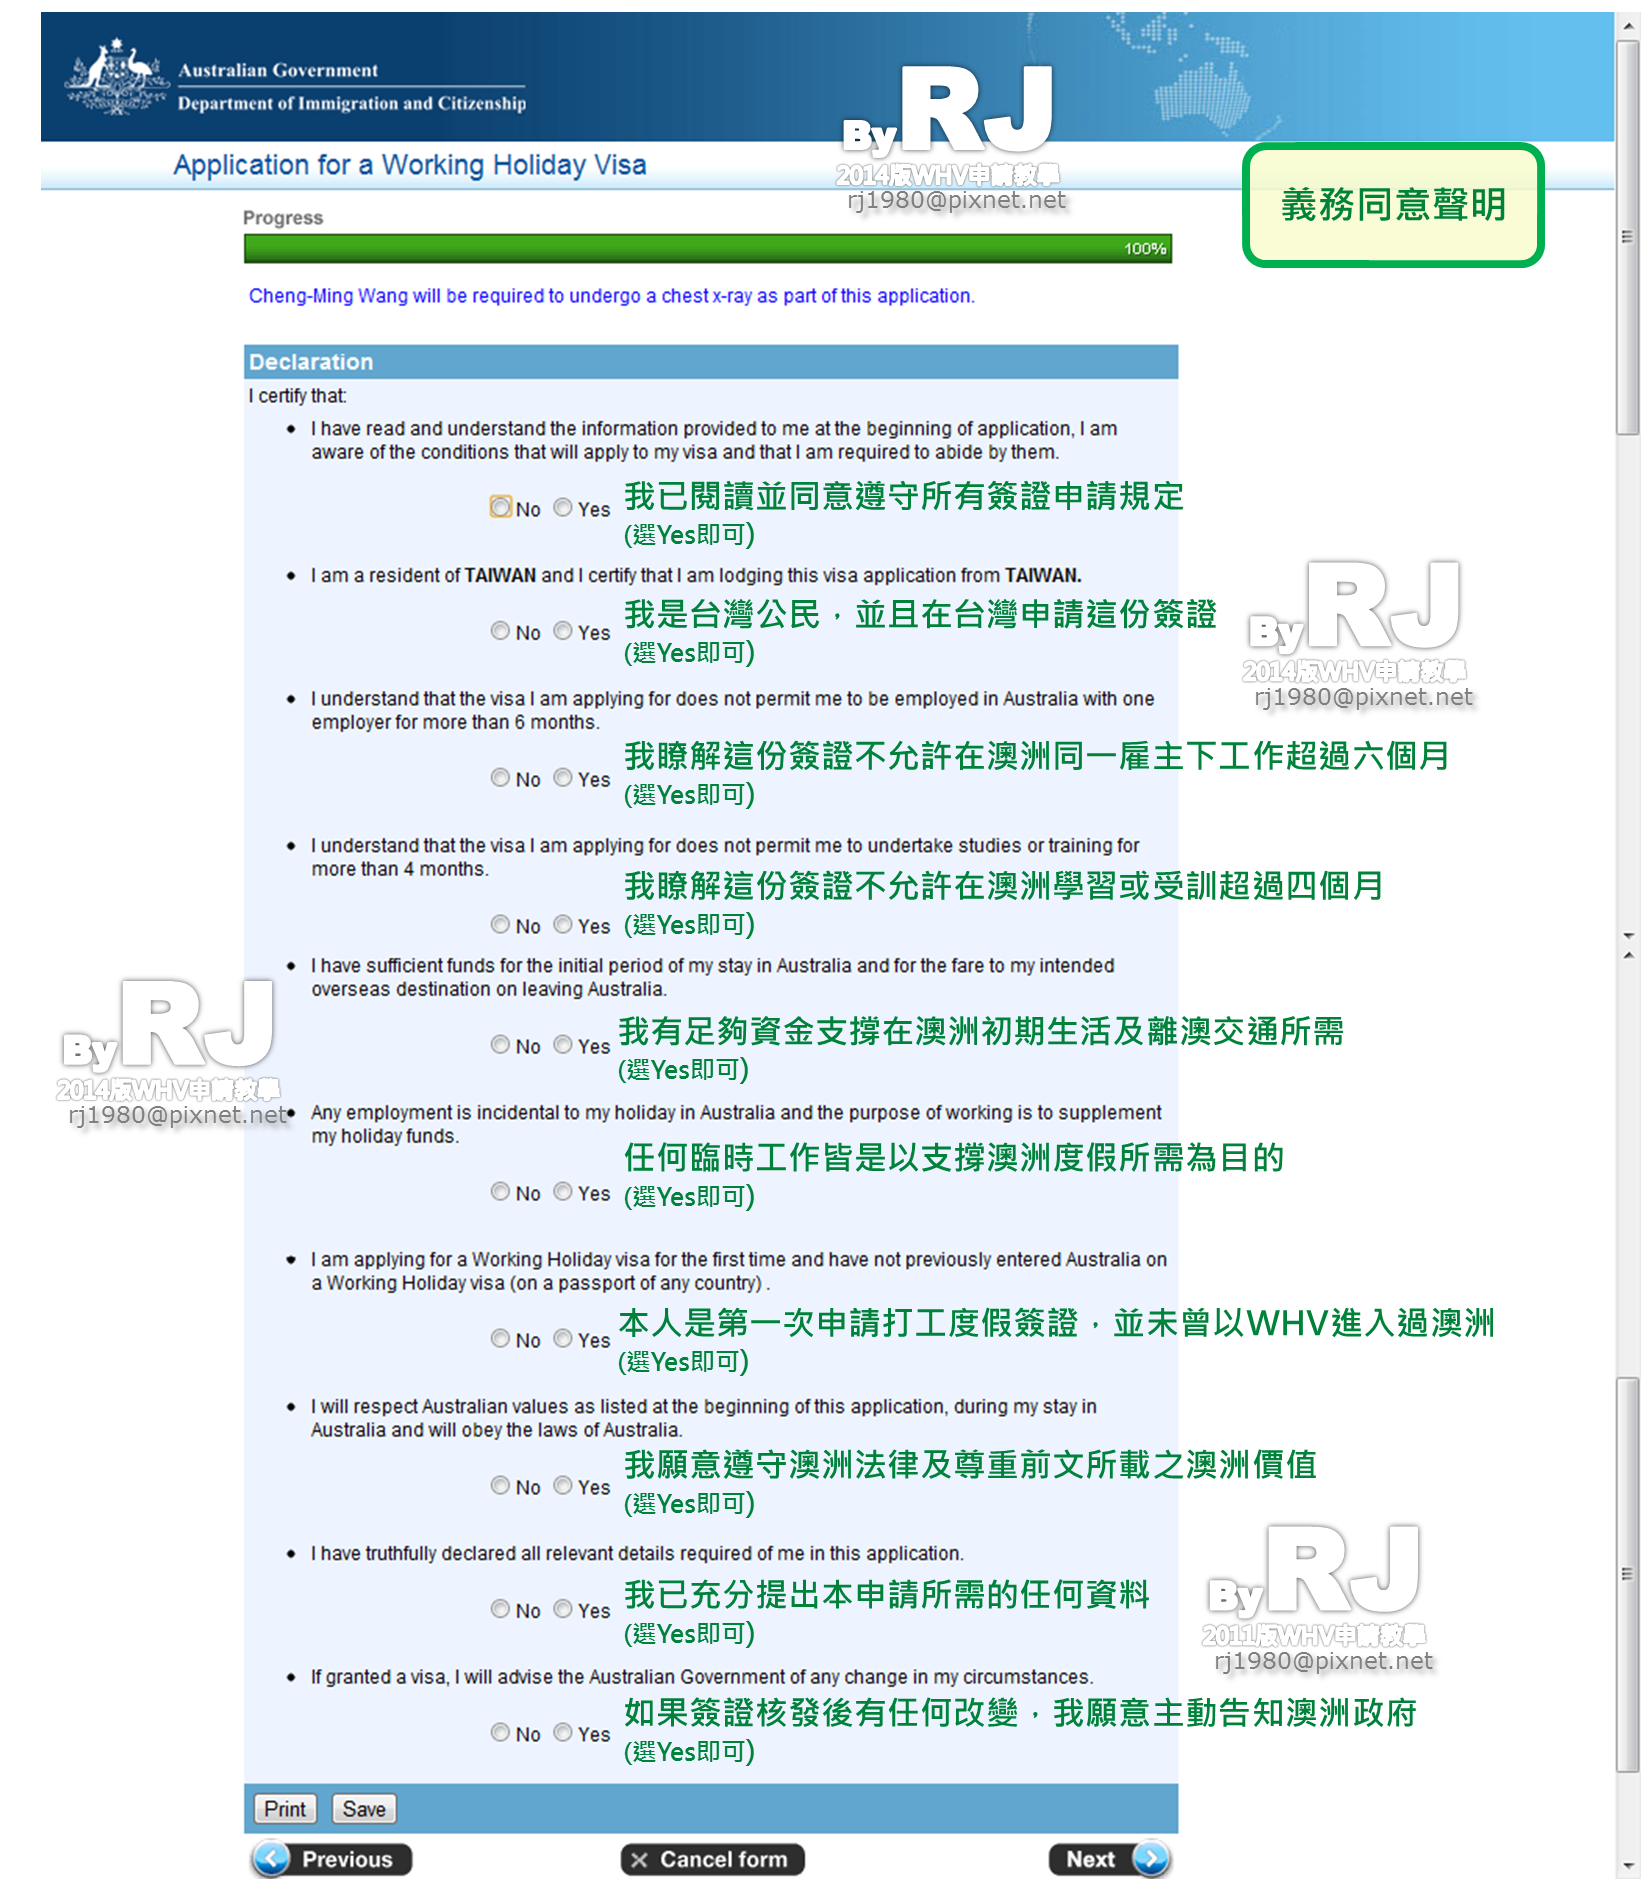The width and height of the screenshot is (1641, 1879).
Task: Select Yes for resident of TAIWAN statement
Action: pos(563,630)
